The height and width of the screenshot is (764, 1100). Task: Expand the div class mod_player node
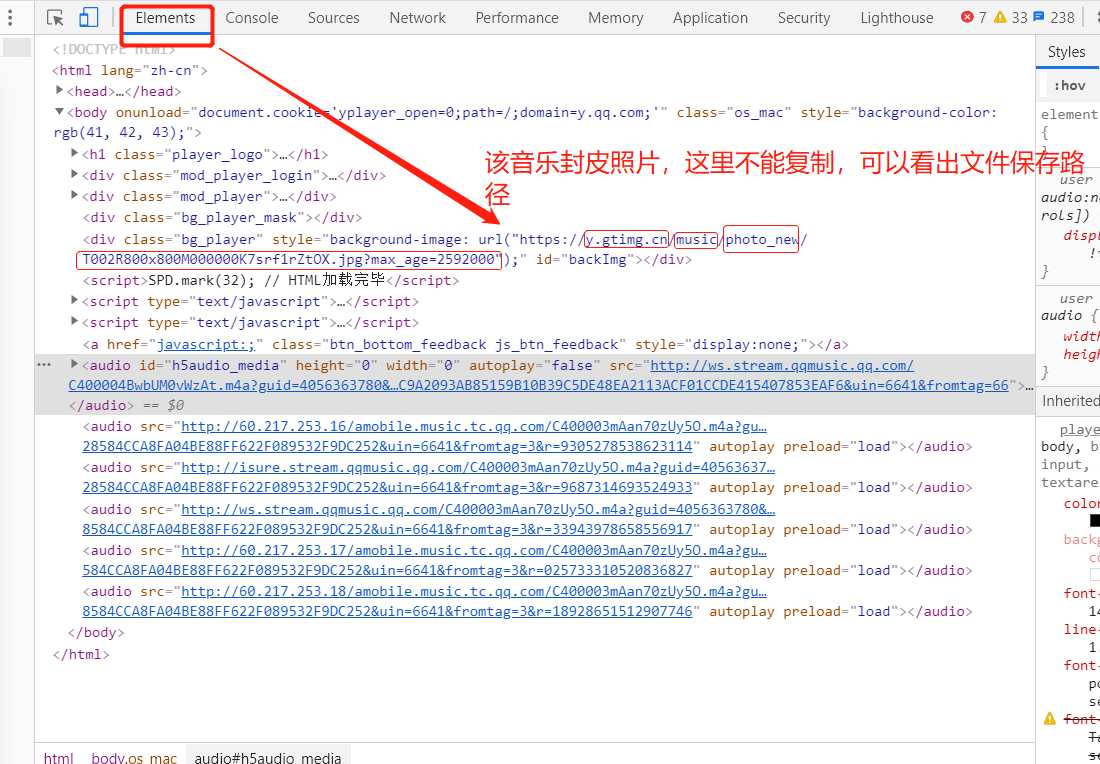74,196
